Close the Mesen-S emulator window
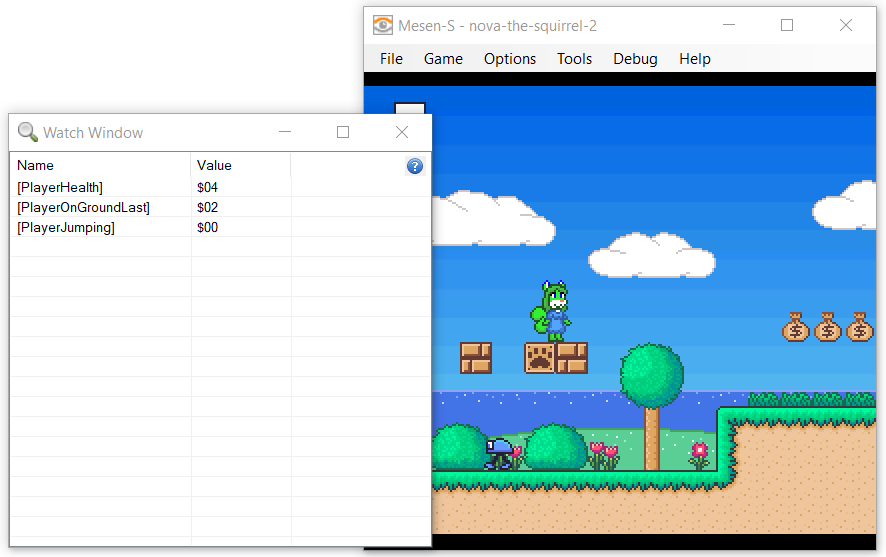The image size is (886, 557). 846,25
